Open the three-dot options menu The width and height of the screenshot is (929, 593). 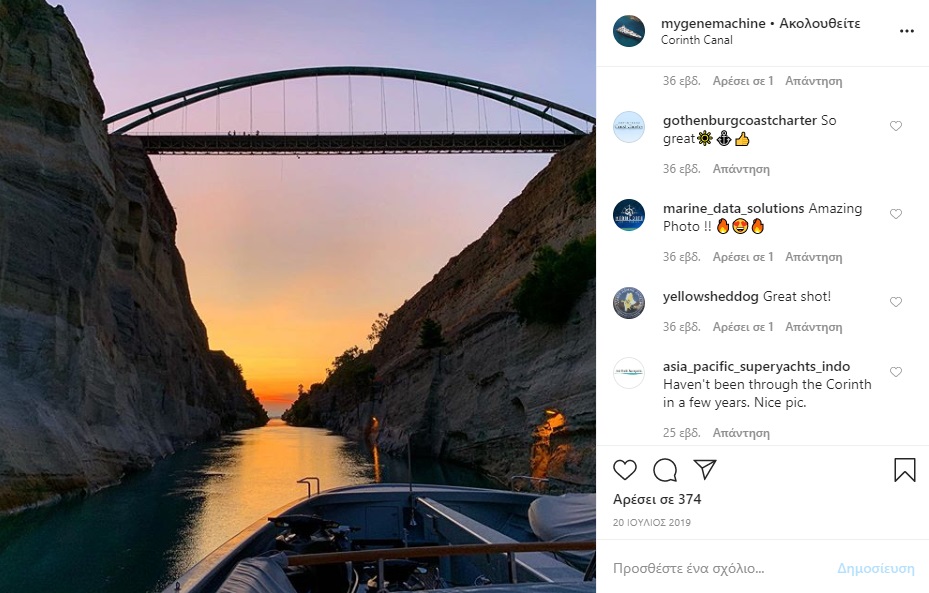coord(906,31)
